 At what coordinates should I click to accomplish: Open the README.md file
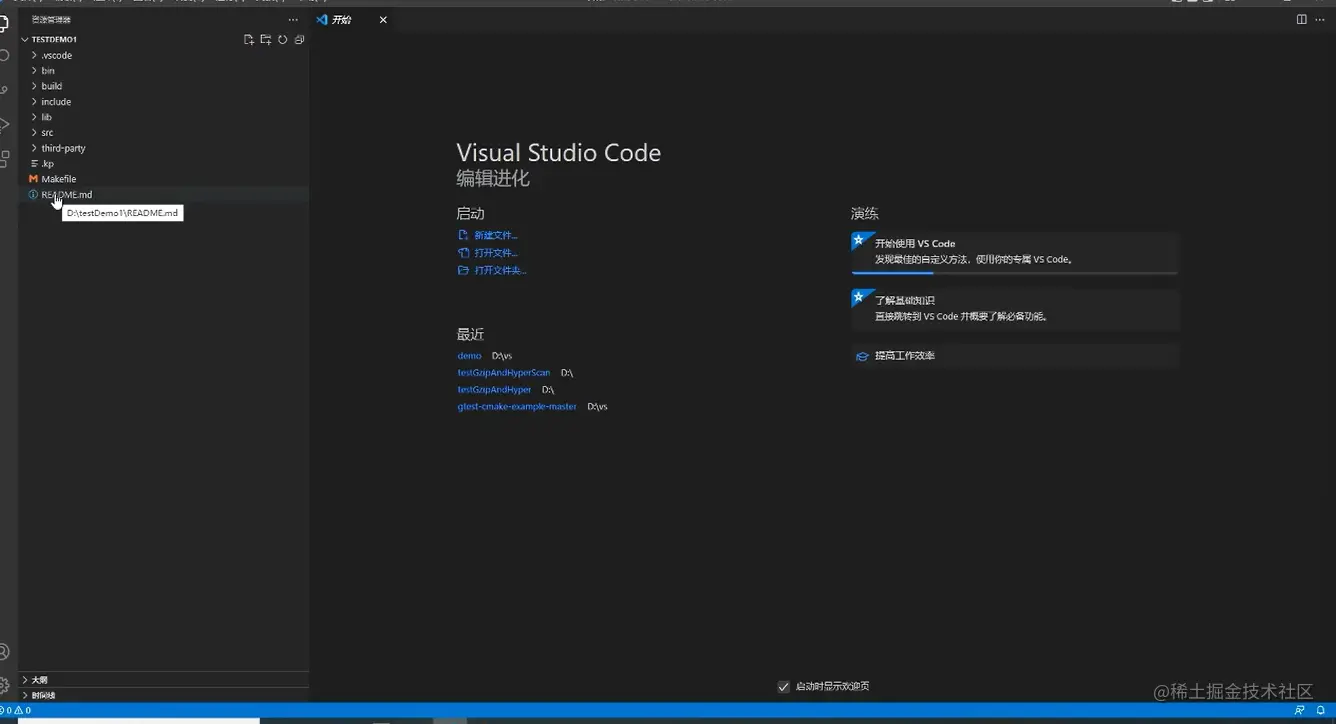pyautogui.click(x=164, y=195)
